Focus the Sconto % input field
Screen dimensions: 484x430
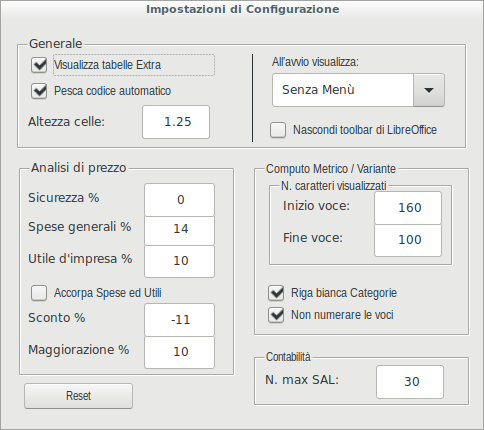179,320
